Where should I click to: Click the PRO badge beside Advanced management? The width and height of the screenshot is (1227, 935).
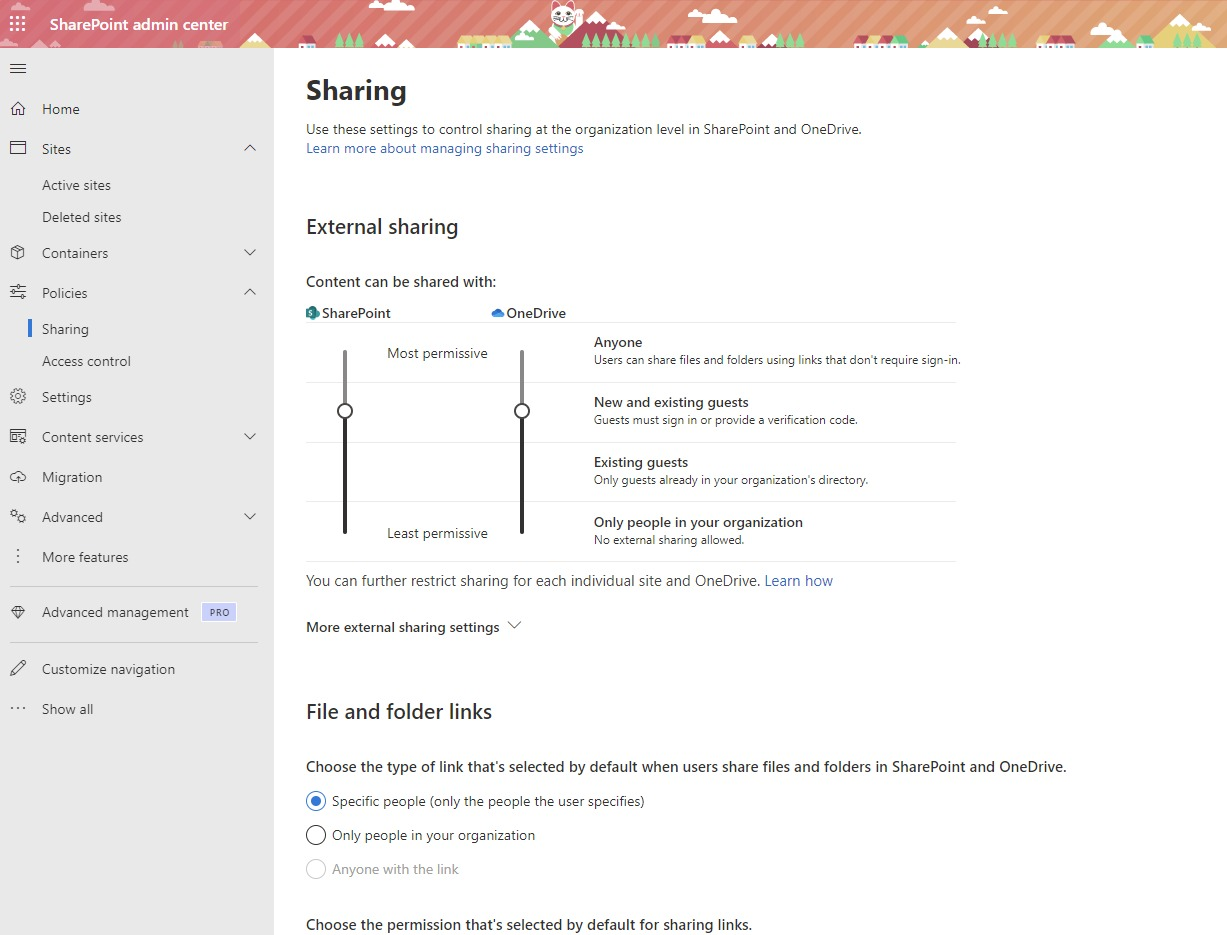coord(219,612)
